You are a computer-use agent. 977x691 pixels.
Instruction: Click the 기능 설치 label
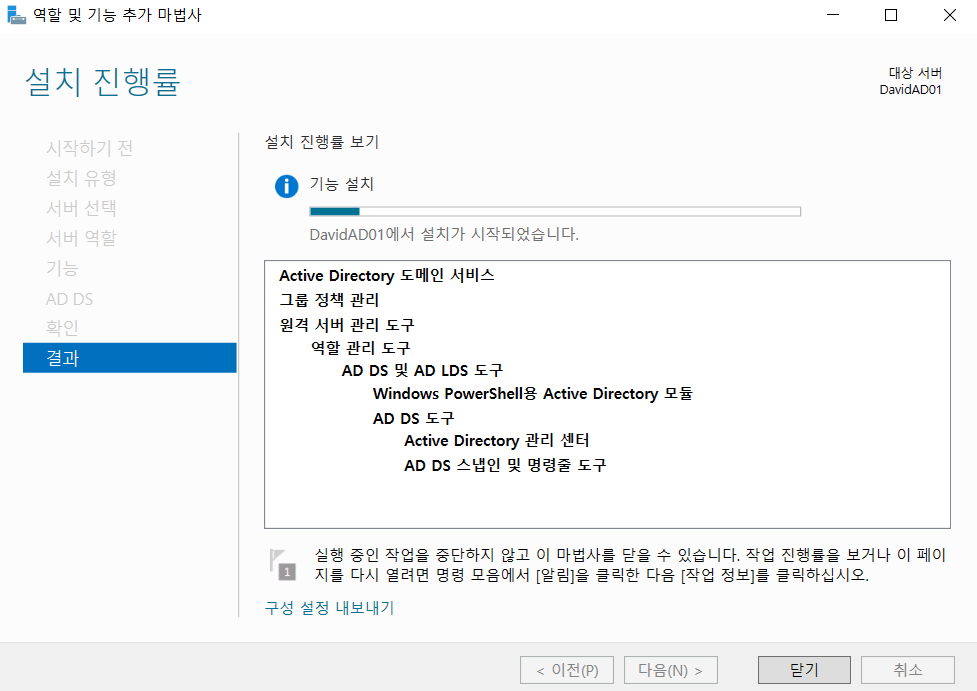click(x=341, y=184)
